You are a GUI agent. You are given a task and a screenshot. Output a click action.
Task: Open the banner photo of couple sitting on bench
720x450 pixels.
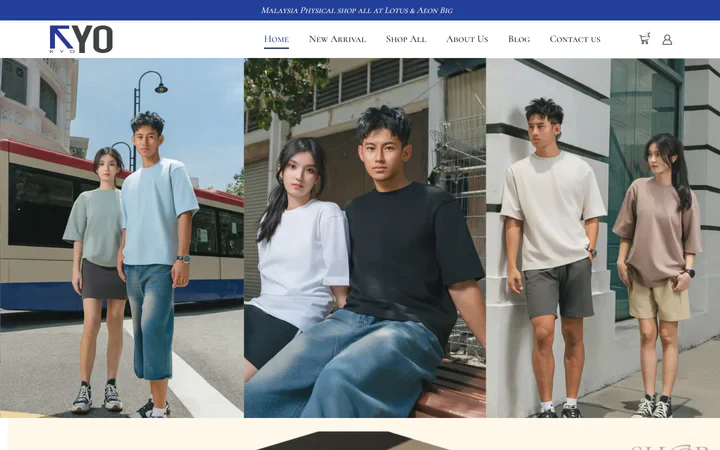point(365,238)
